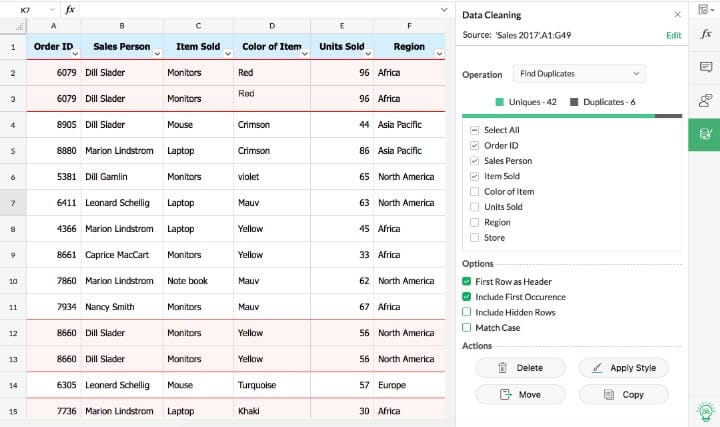Click the Source range text 'Sales 2017'.A1:G49
Viewport: 720px width, 427px height.
[533, 35]
